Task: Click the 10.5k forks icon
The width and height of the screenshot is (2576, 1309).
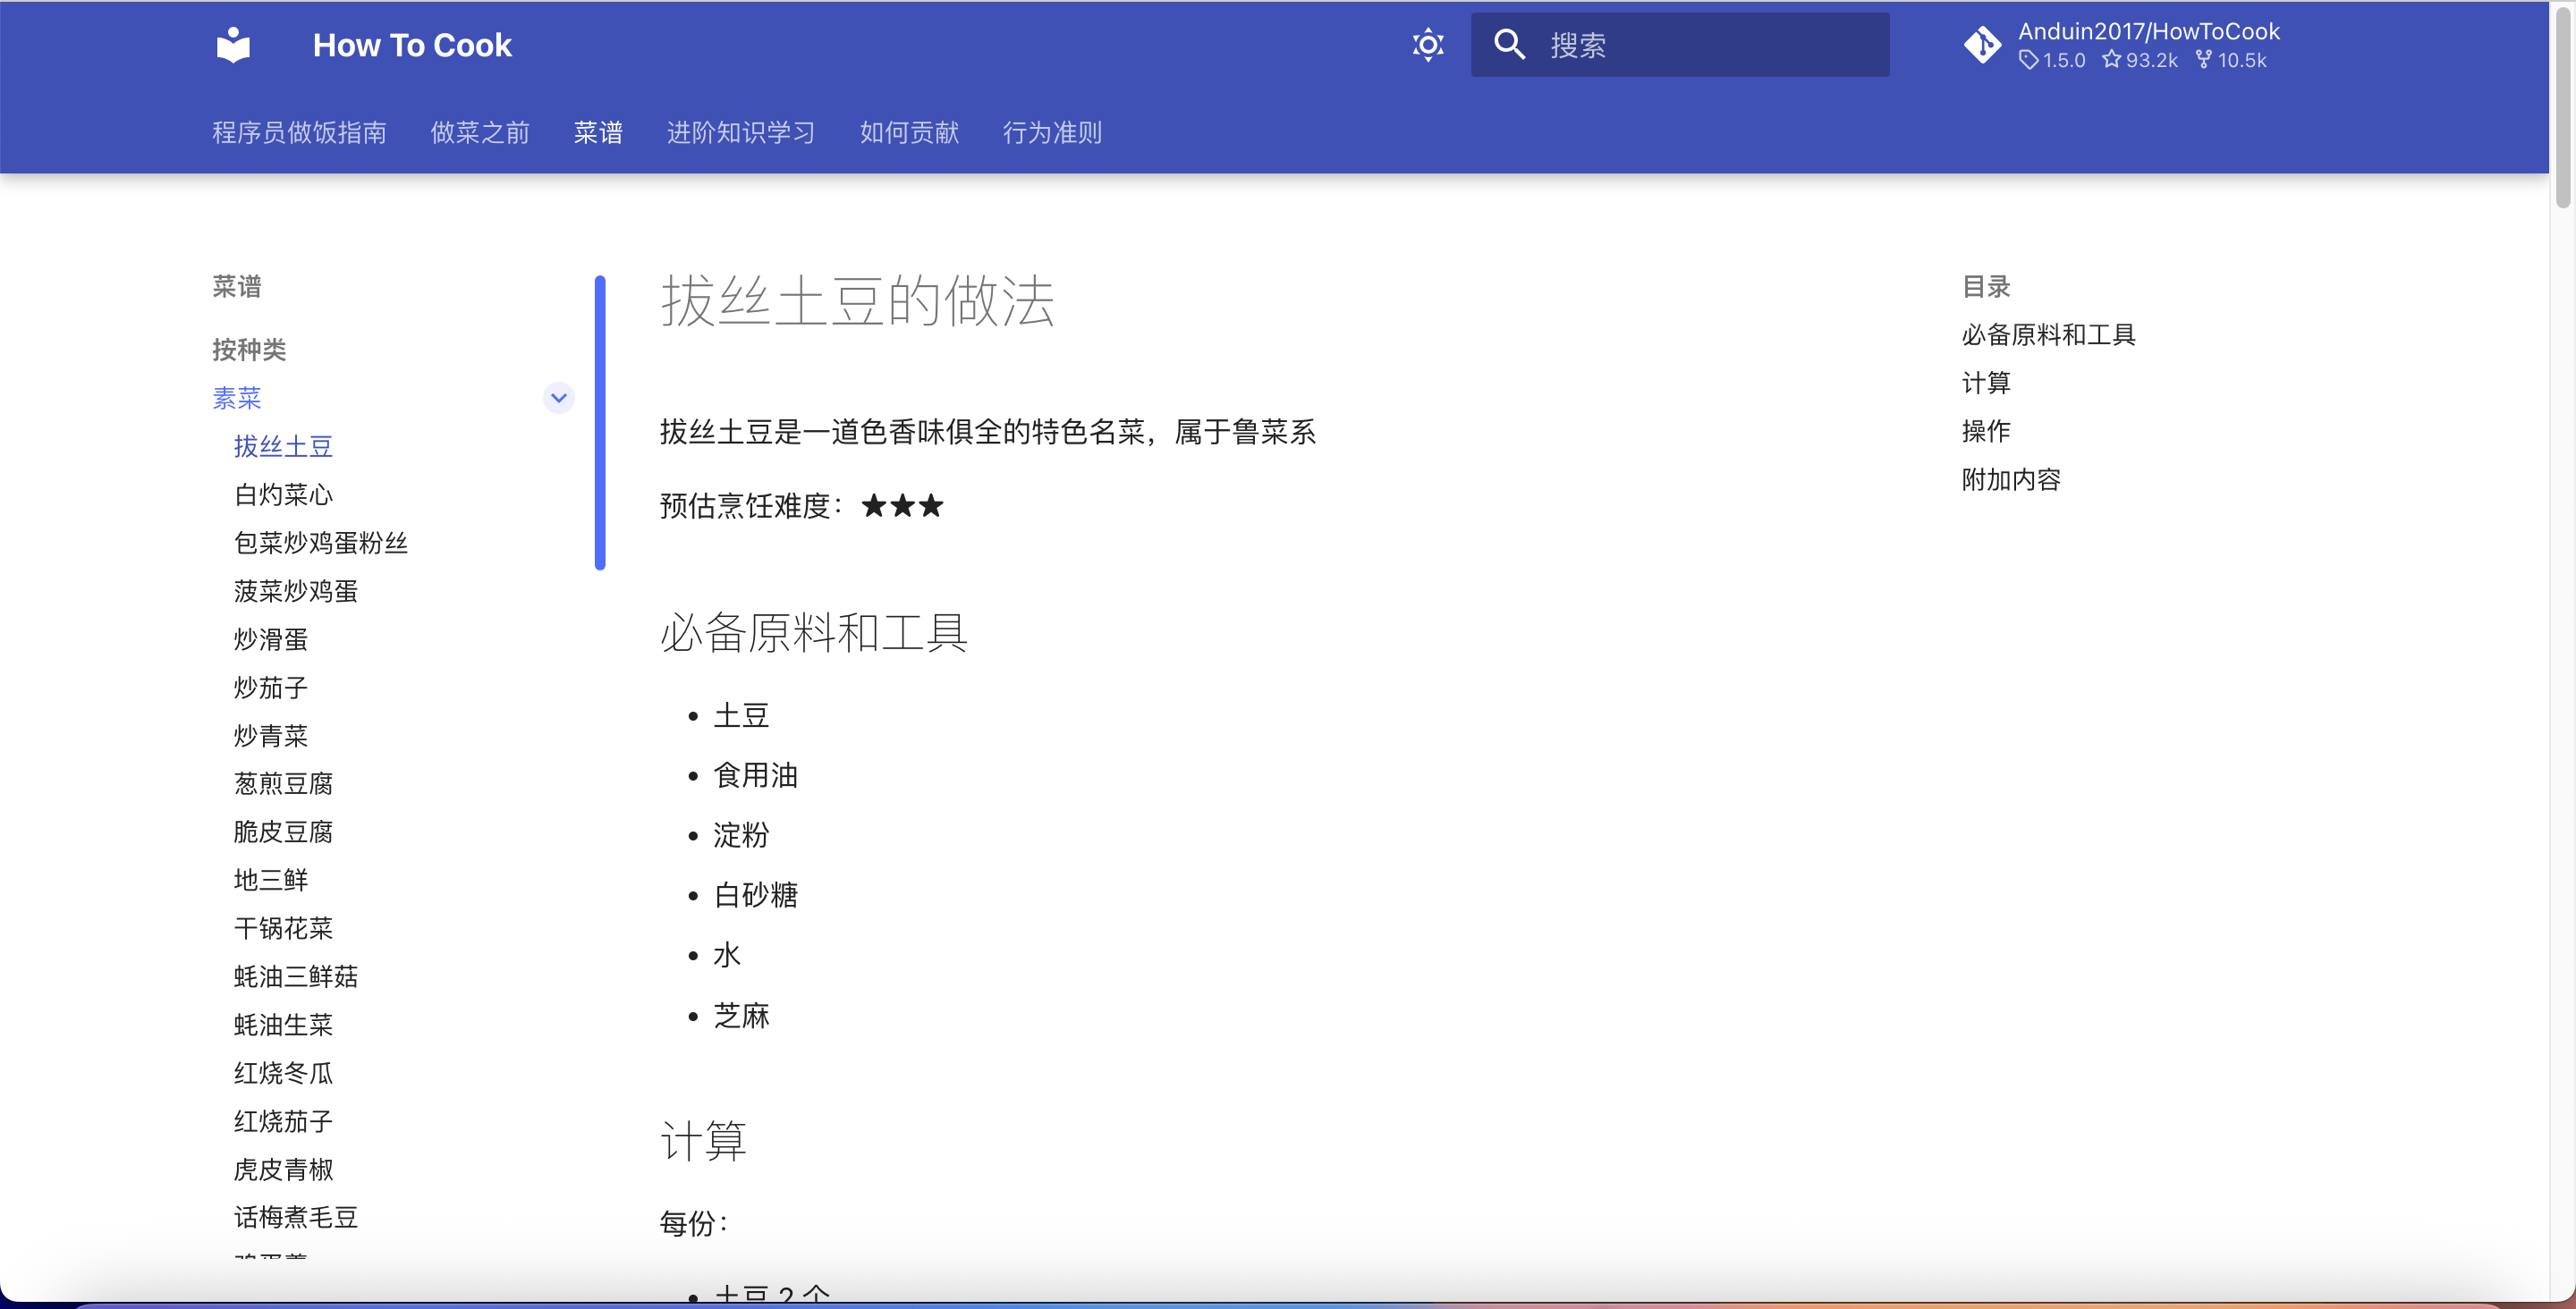Action: (x=2203, y=60)
